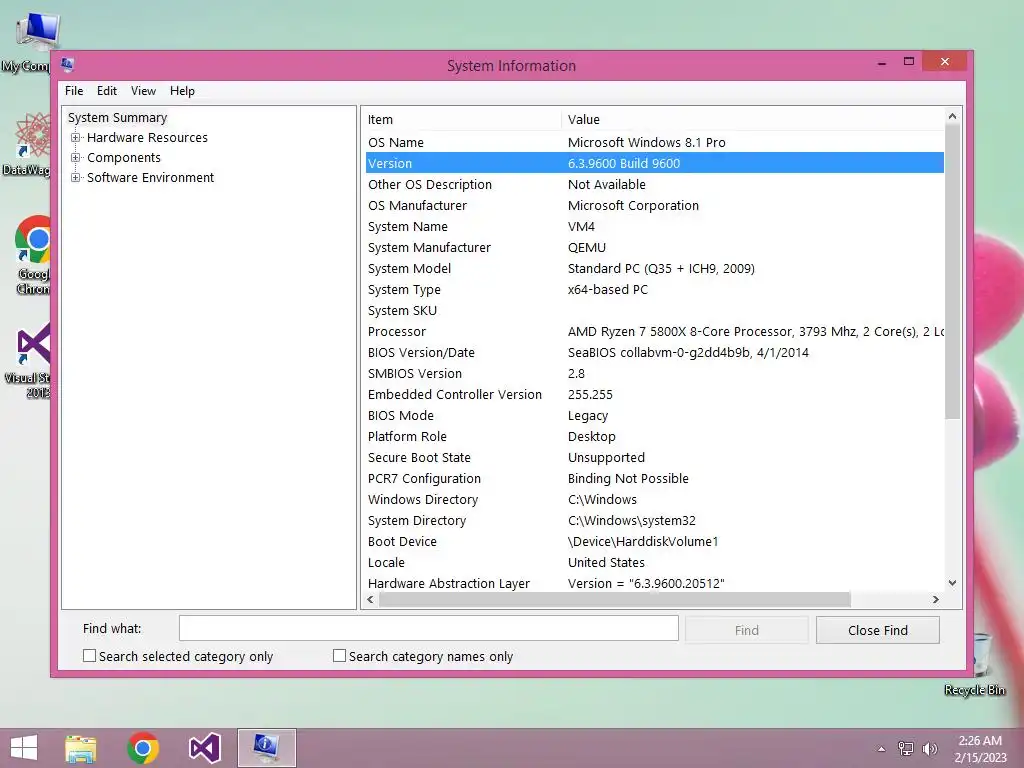Open the taskbar clock and date
This screenshot has width=1024, height=768.
[980, 749]
